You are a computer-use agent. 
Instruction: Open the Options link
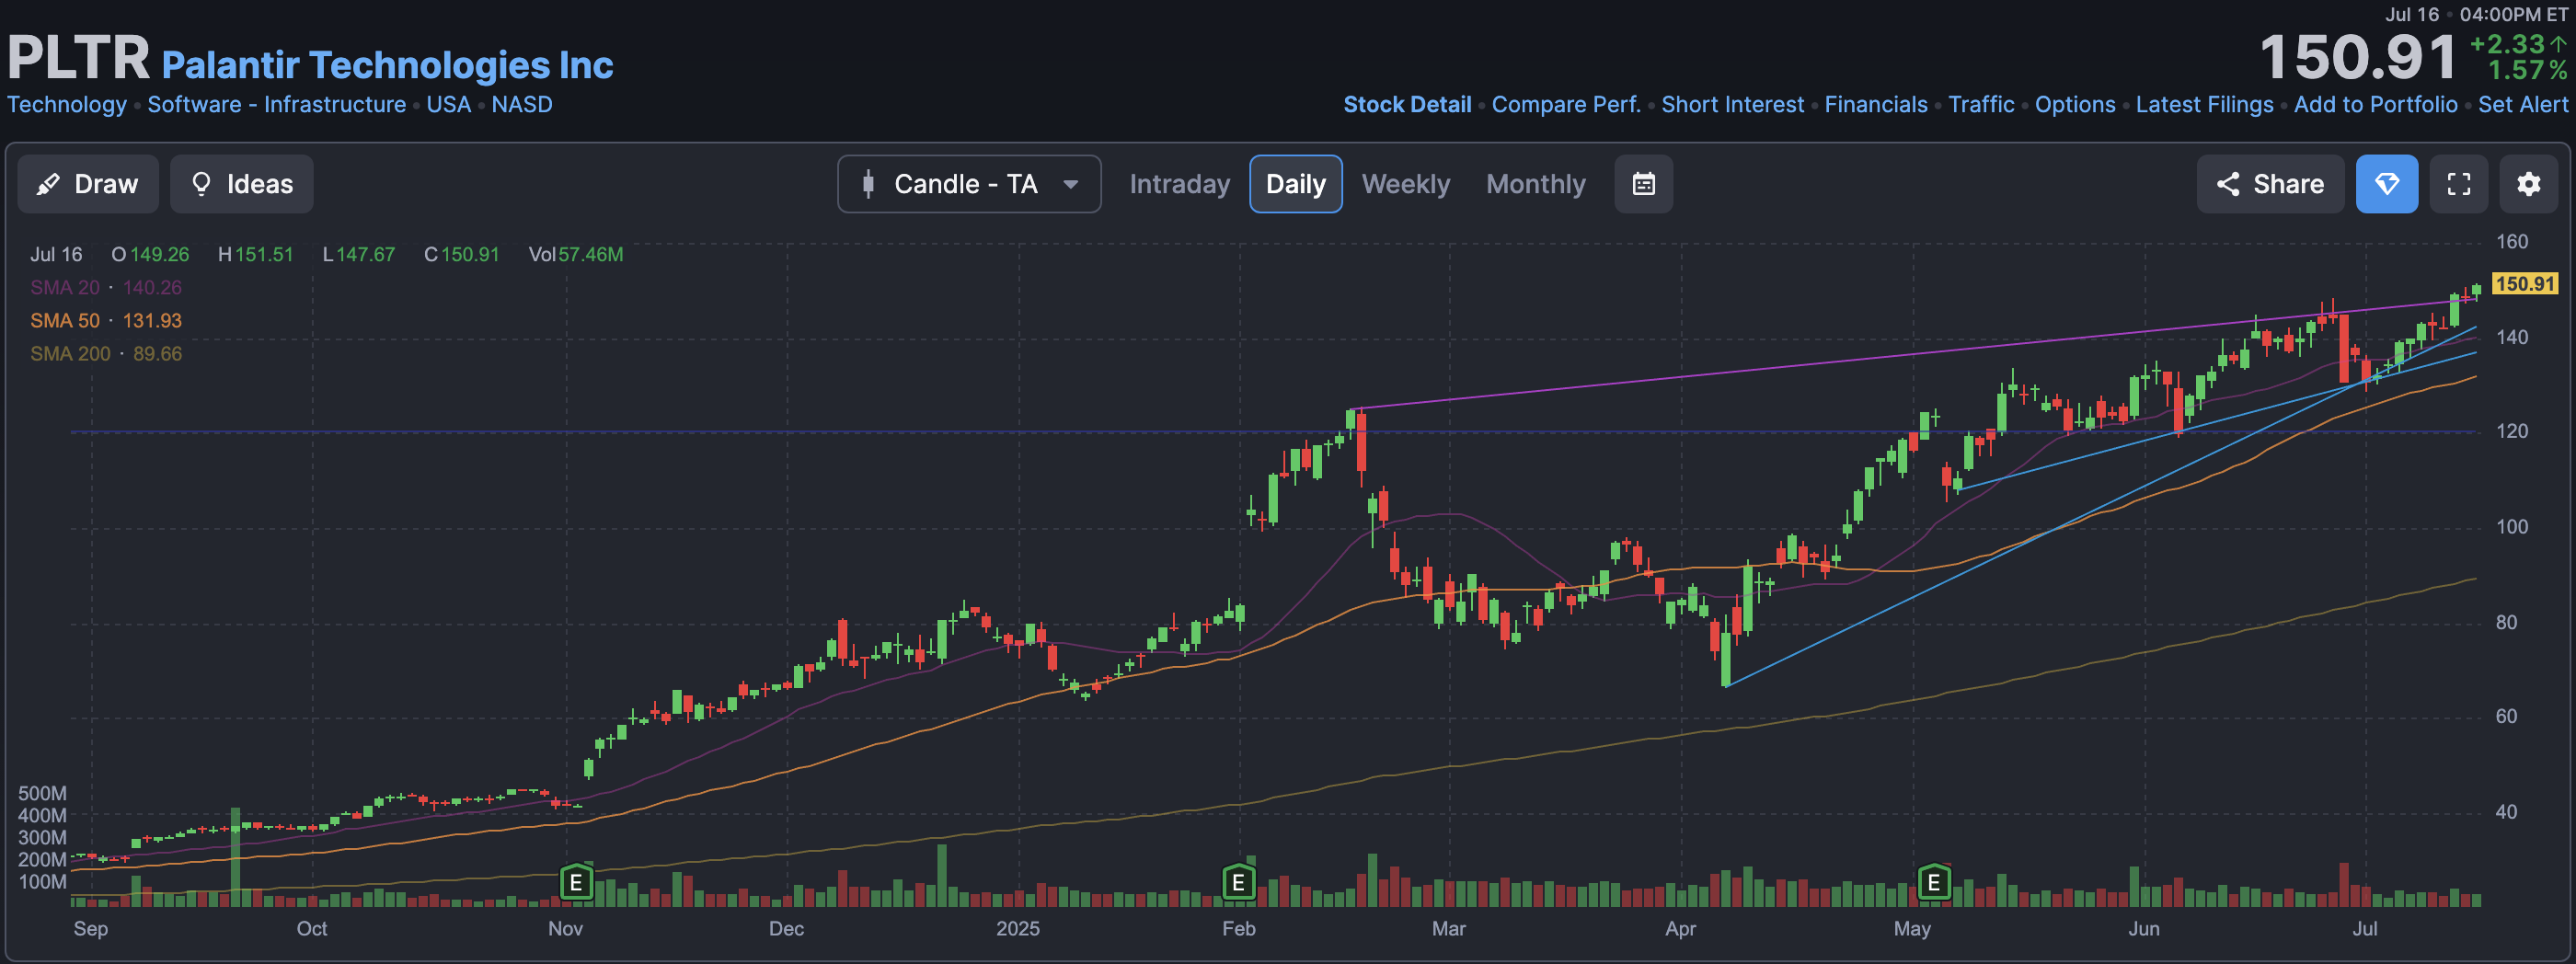pos(2074,104)
